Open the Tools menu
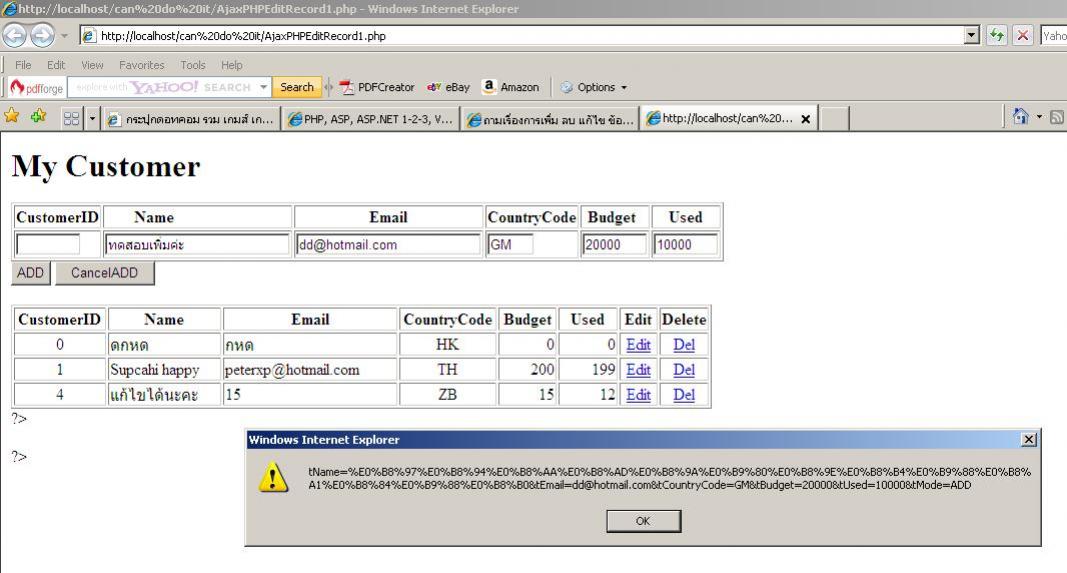The image size is (1067, 573). pyautogui.click(x=193, y=65)
